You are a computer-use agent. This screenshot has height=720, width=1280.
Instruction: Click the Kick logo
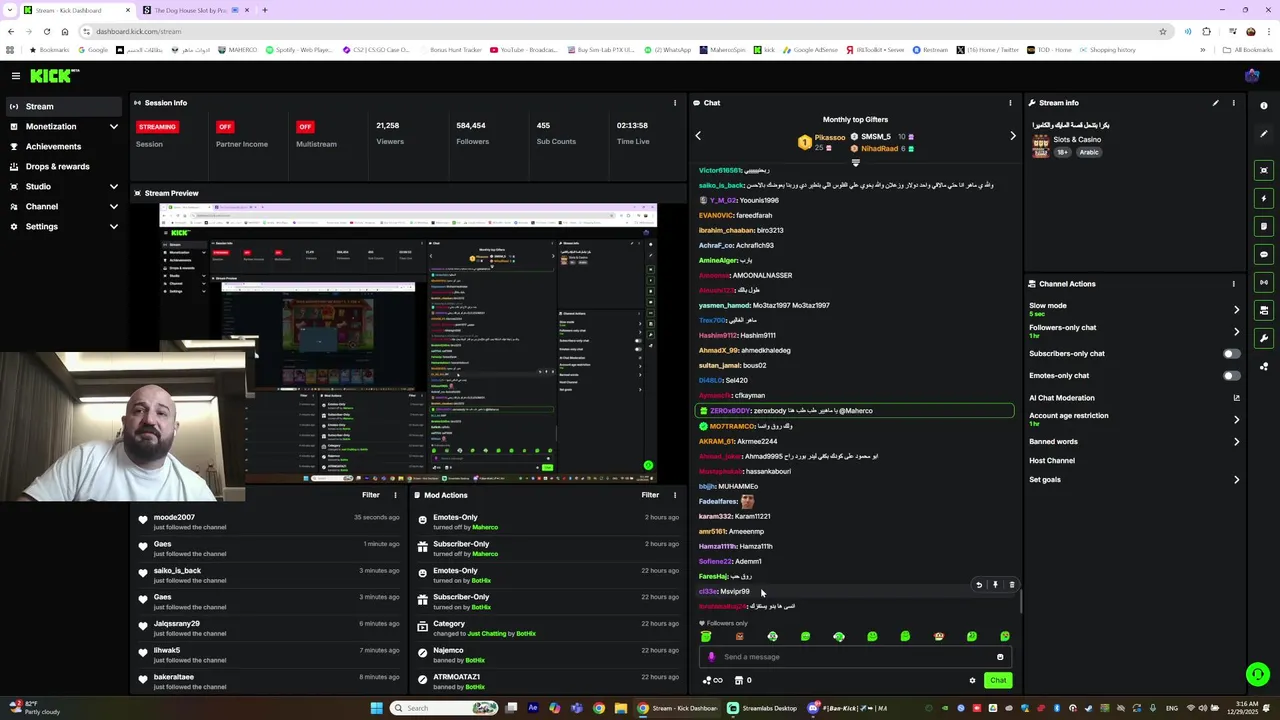coord(54,76)
